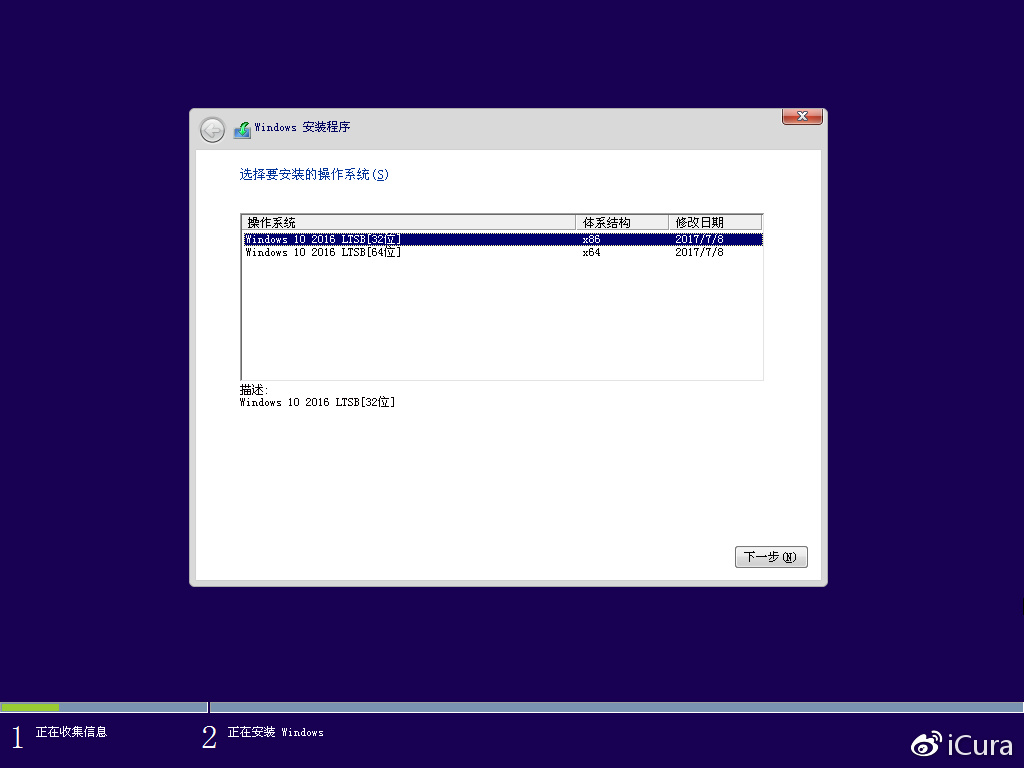
Task: Click the 下一步(N) button
Action: point(771,557)
